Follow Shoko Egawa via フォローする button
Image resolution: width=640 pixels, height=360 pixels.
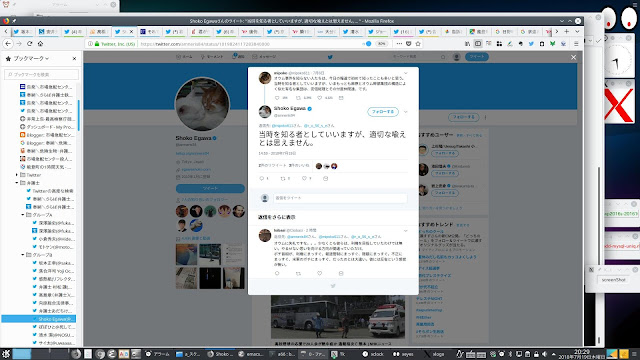tap(383, 111)
